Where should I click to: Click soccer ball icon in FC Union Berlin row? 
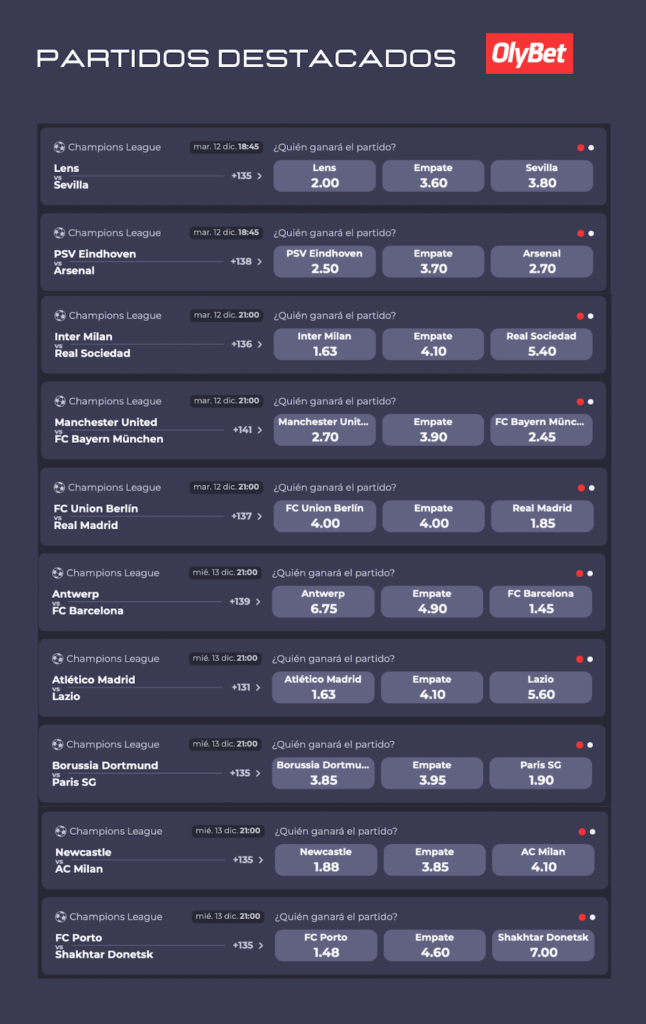pos(59,488)
